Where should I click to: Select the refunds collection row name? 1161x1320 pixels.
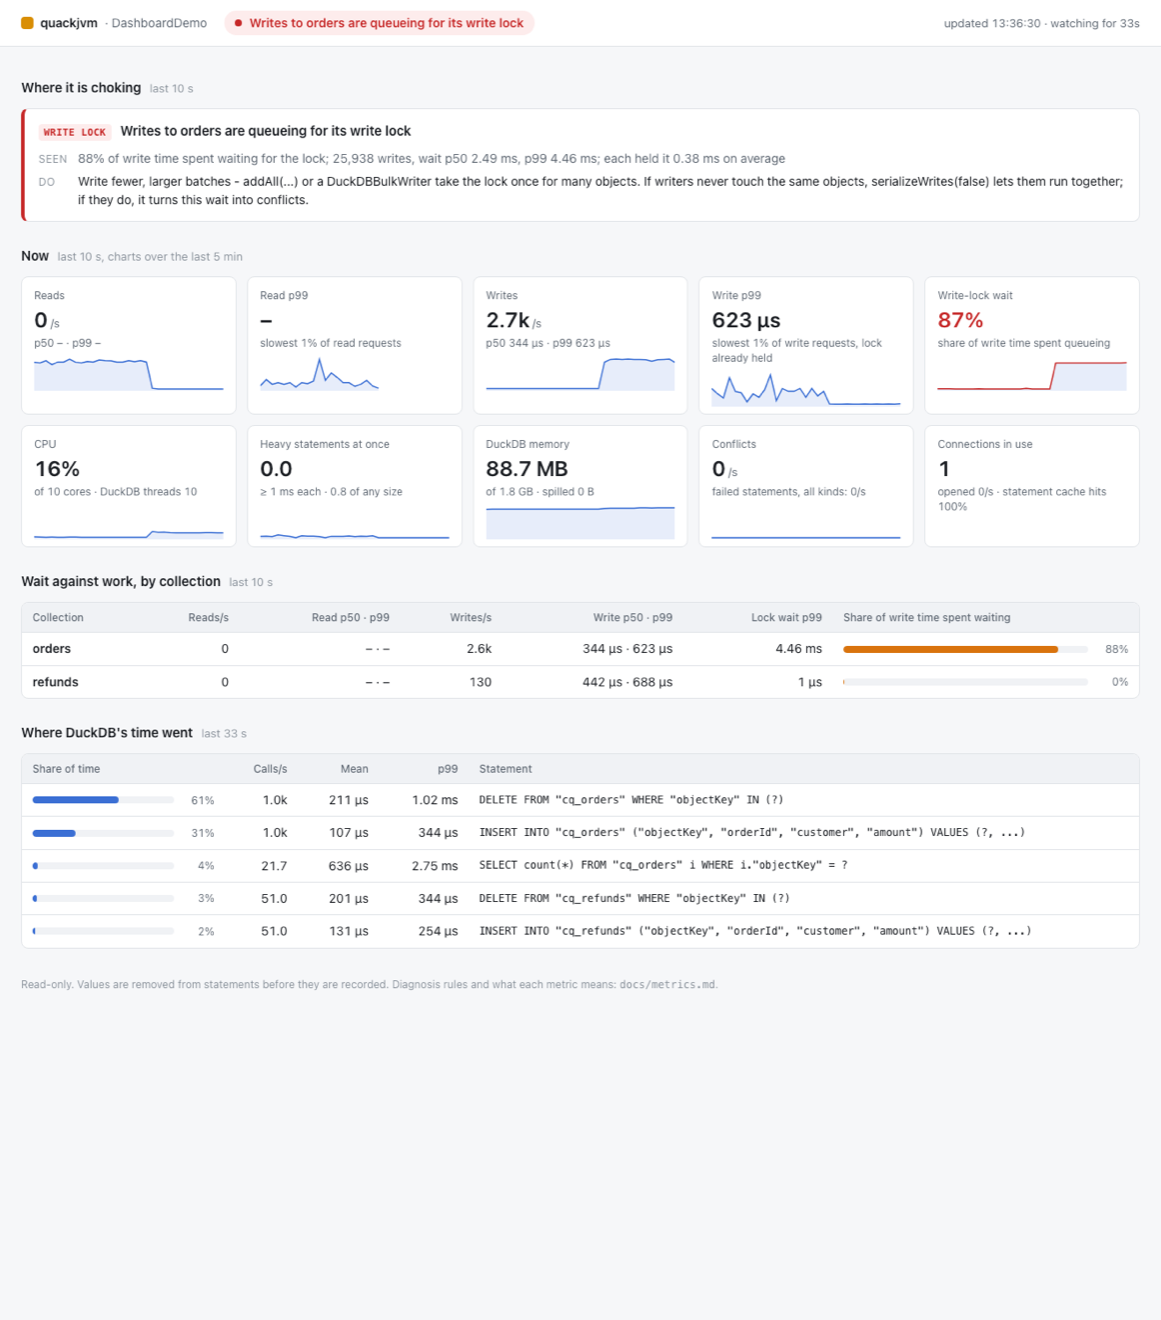[x=55, y=682]
